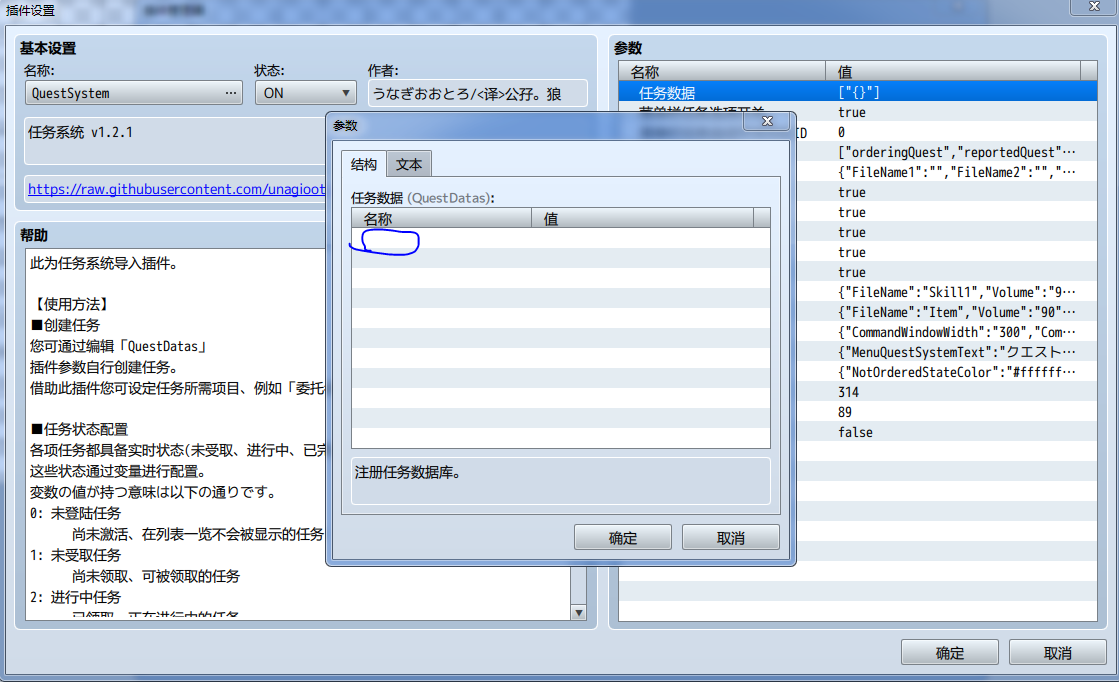This screenshot has width=1119, height=682.
Task: Click the help panel's scroll-down arrow
Action: pos(579,612)
